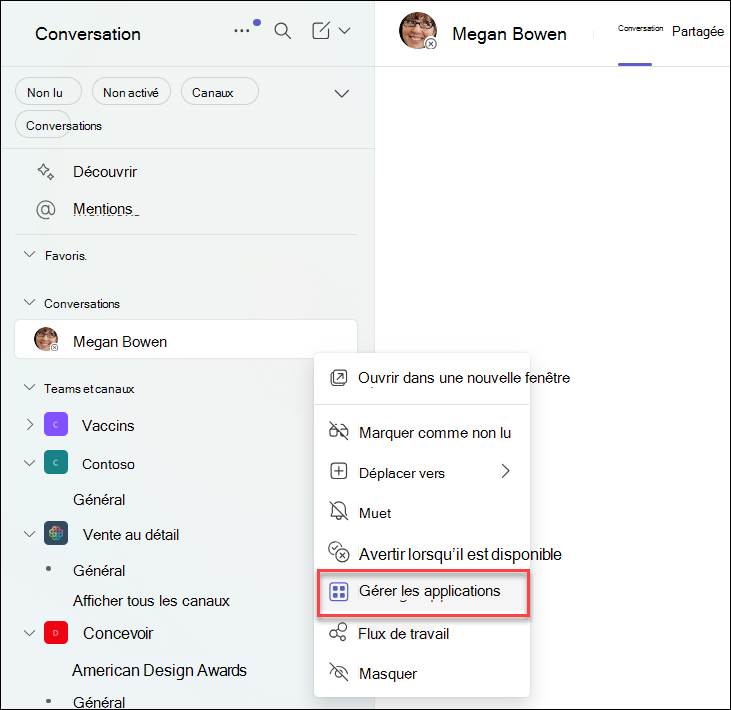Viewport: 731px width, 710px height.
Task: Open Général channel under Concevoir
Action: tap(99, 702)
